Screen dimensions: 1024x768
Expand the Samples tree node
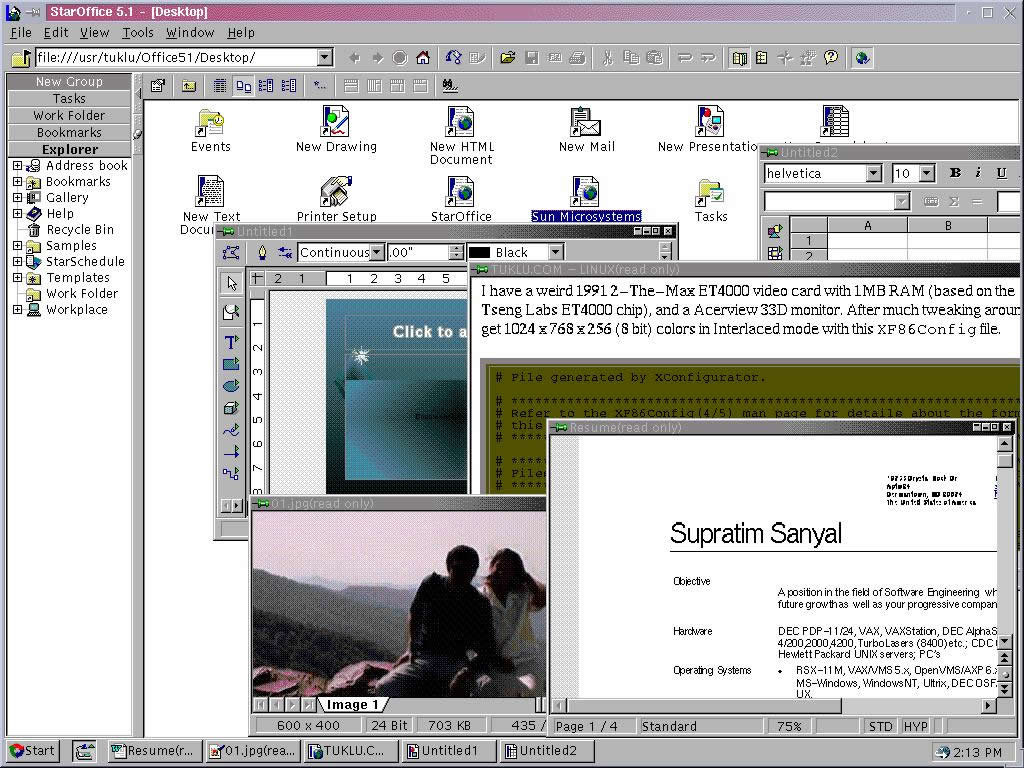(x=18, y=246)
